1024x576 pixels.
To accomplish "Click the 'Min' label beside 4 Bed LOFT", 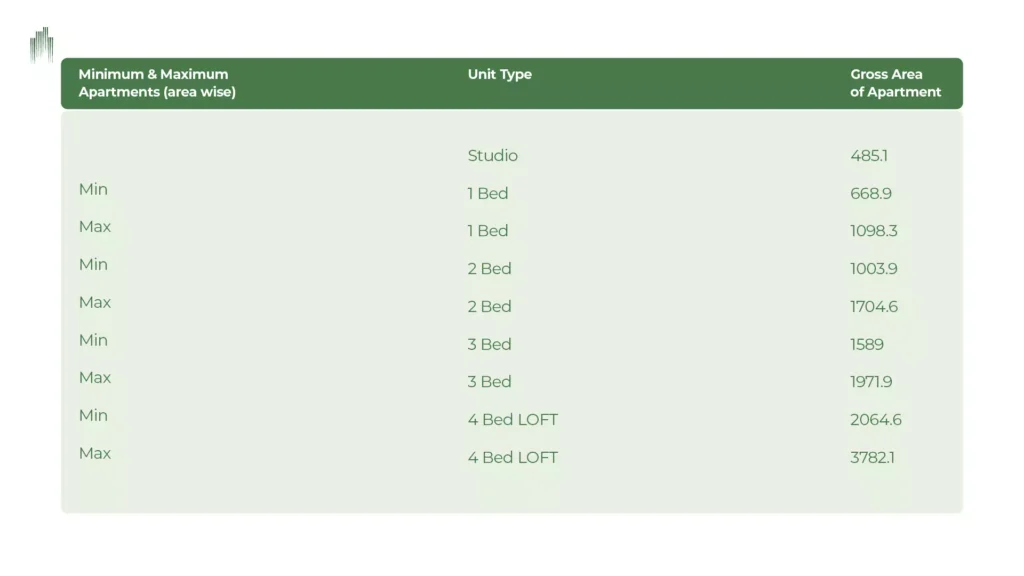I will coord(93,415).
